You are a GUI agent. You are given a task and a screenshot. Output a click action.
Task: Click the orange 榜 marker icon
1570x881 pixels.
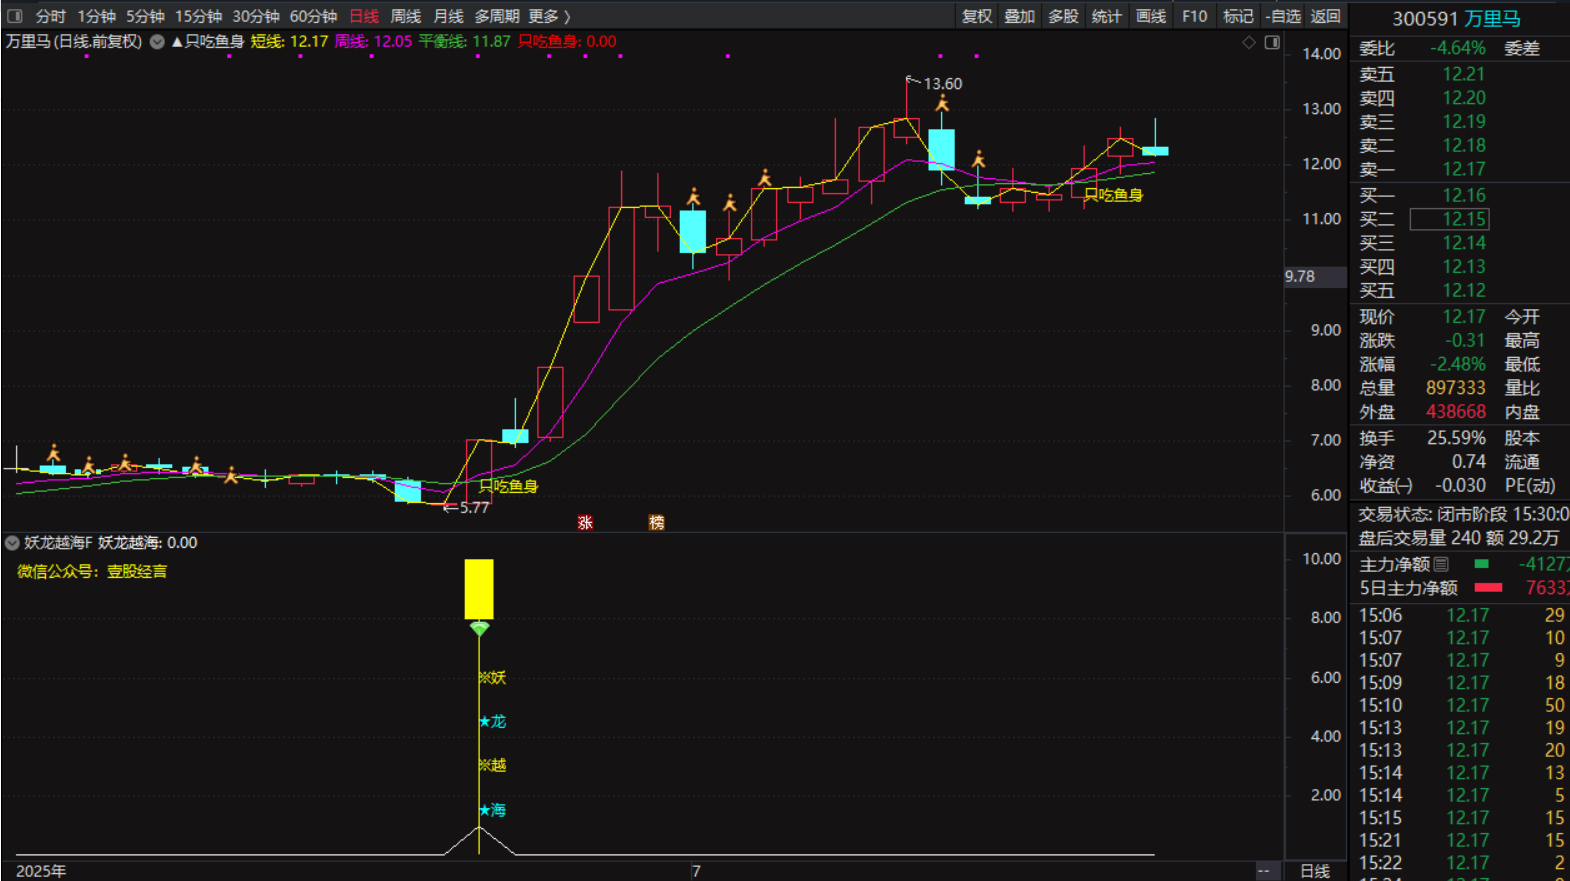coord(656,522)
